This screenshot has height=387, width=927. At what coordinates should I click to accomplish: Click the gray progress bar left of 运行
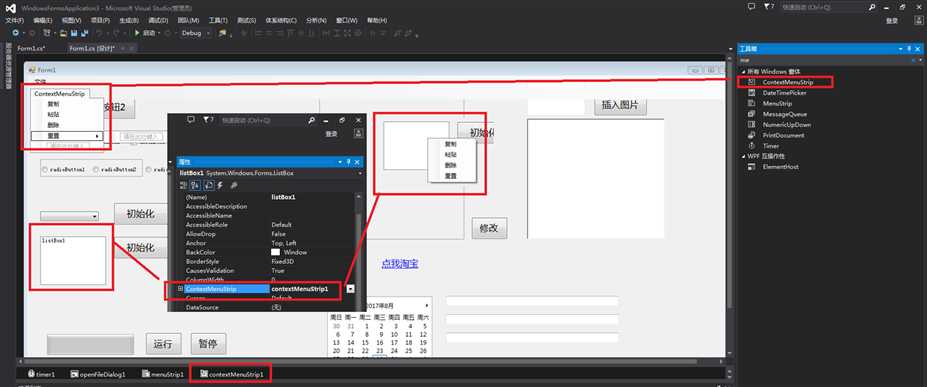(90, 344)
